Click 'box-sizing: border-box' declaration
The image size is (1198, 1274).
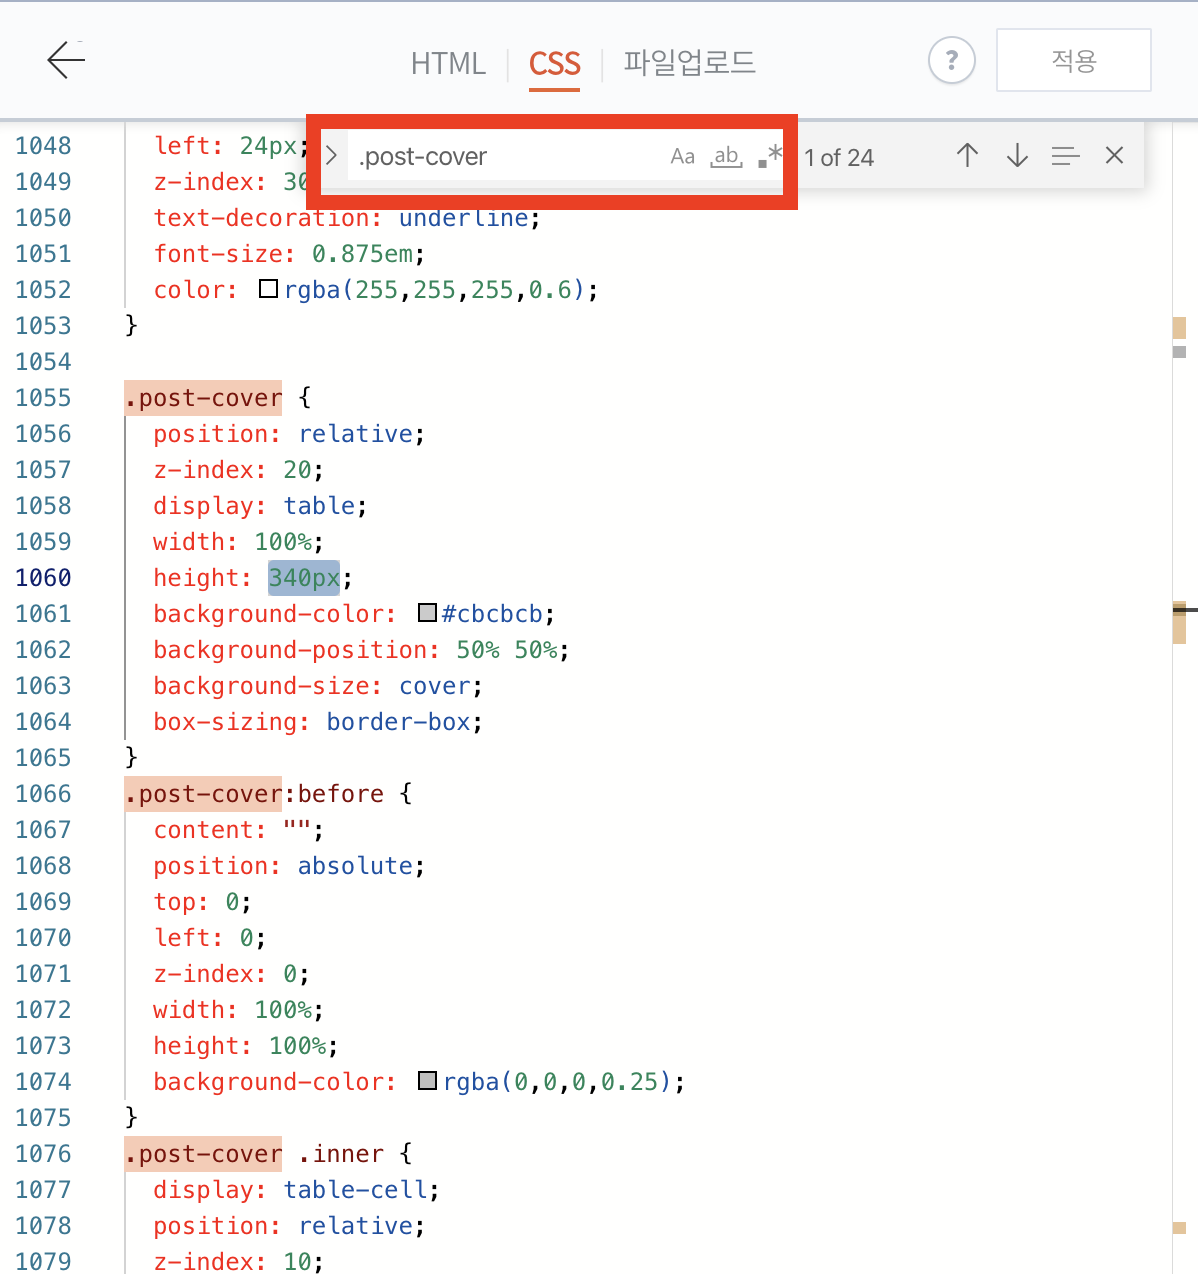pyautogui.click(x=318, y=722)
